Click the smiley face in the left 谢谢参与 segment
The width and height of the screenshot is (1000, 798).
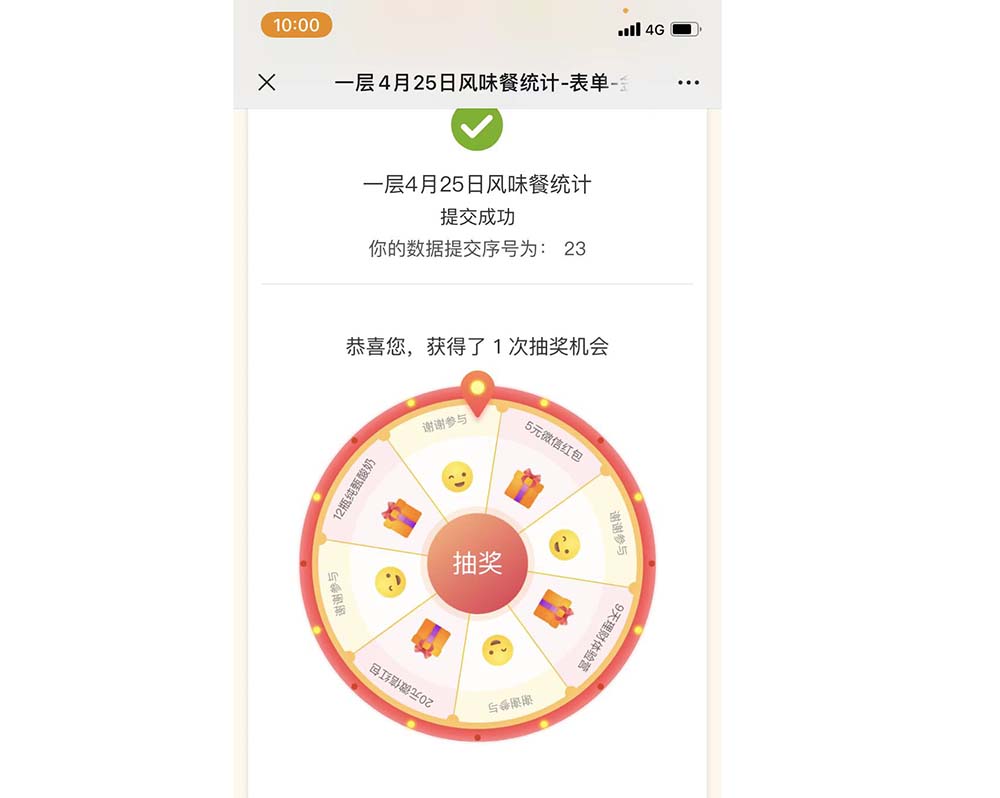click(x=390, y=582)
